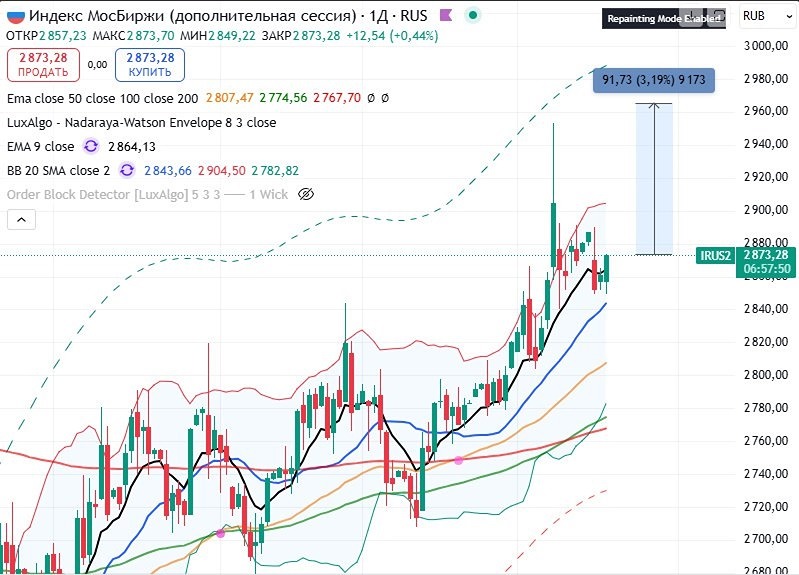799x575 pixels.
Task: Click the IRUS2 price label on the price axis
Action: tap(715, 255)
